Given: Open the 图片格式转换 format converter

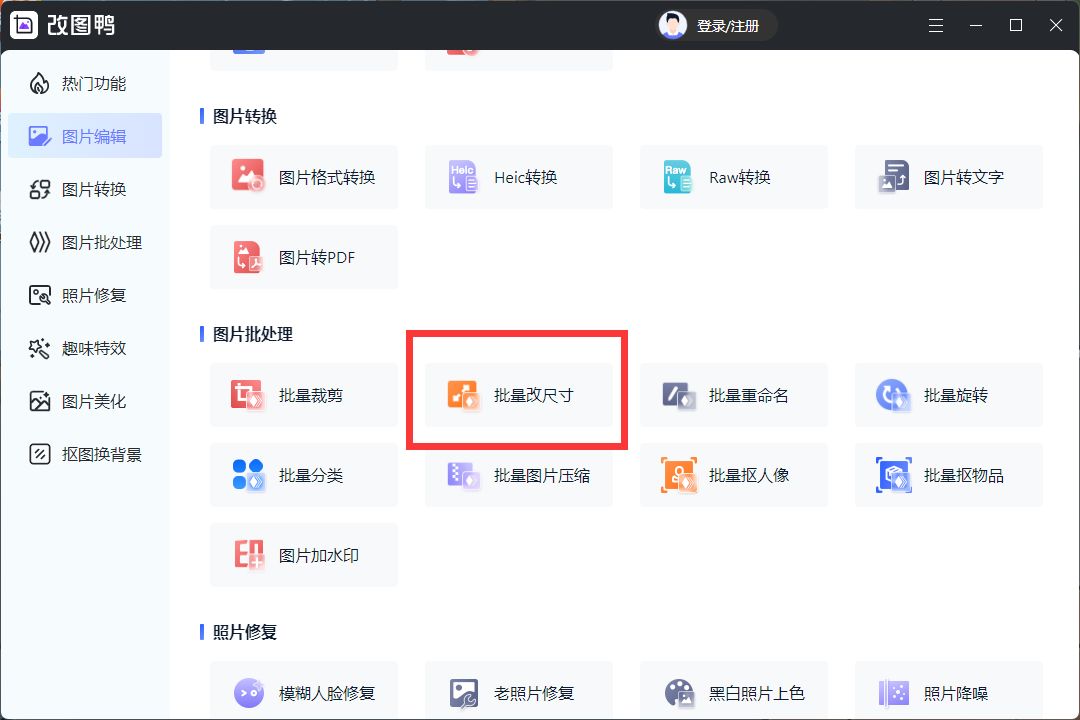Looking at the screenshot, I should click(304, 177).
